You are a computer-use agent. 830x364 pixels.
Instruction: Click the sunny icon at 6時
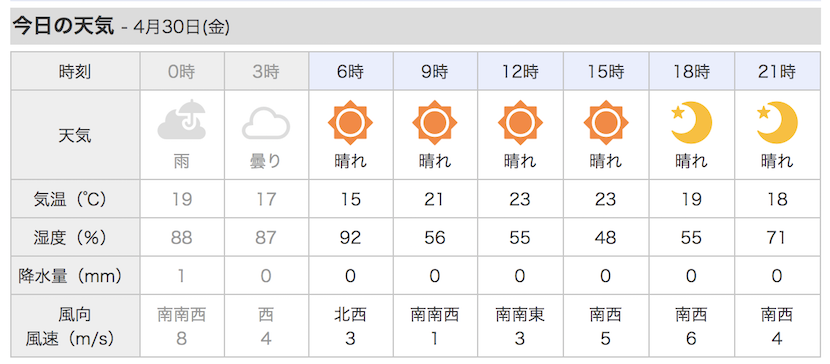pyautogui.click(x=350, y=122)
